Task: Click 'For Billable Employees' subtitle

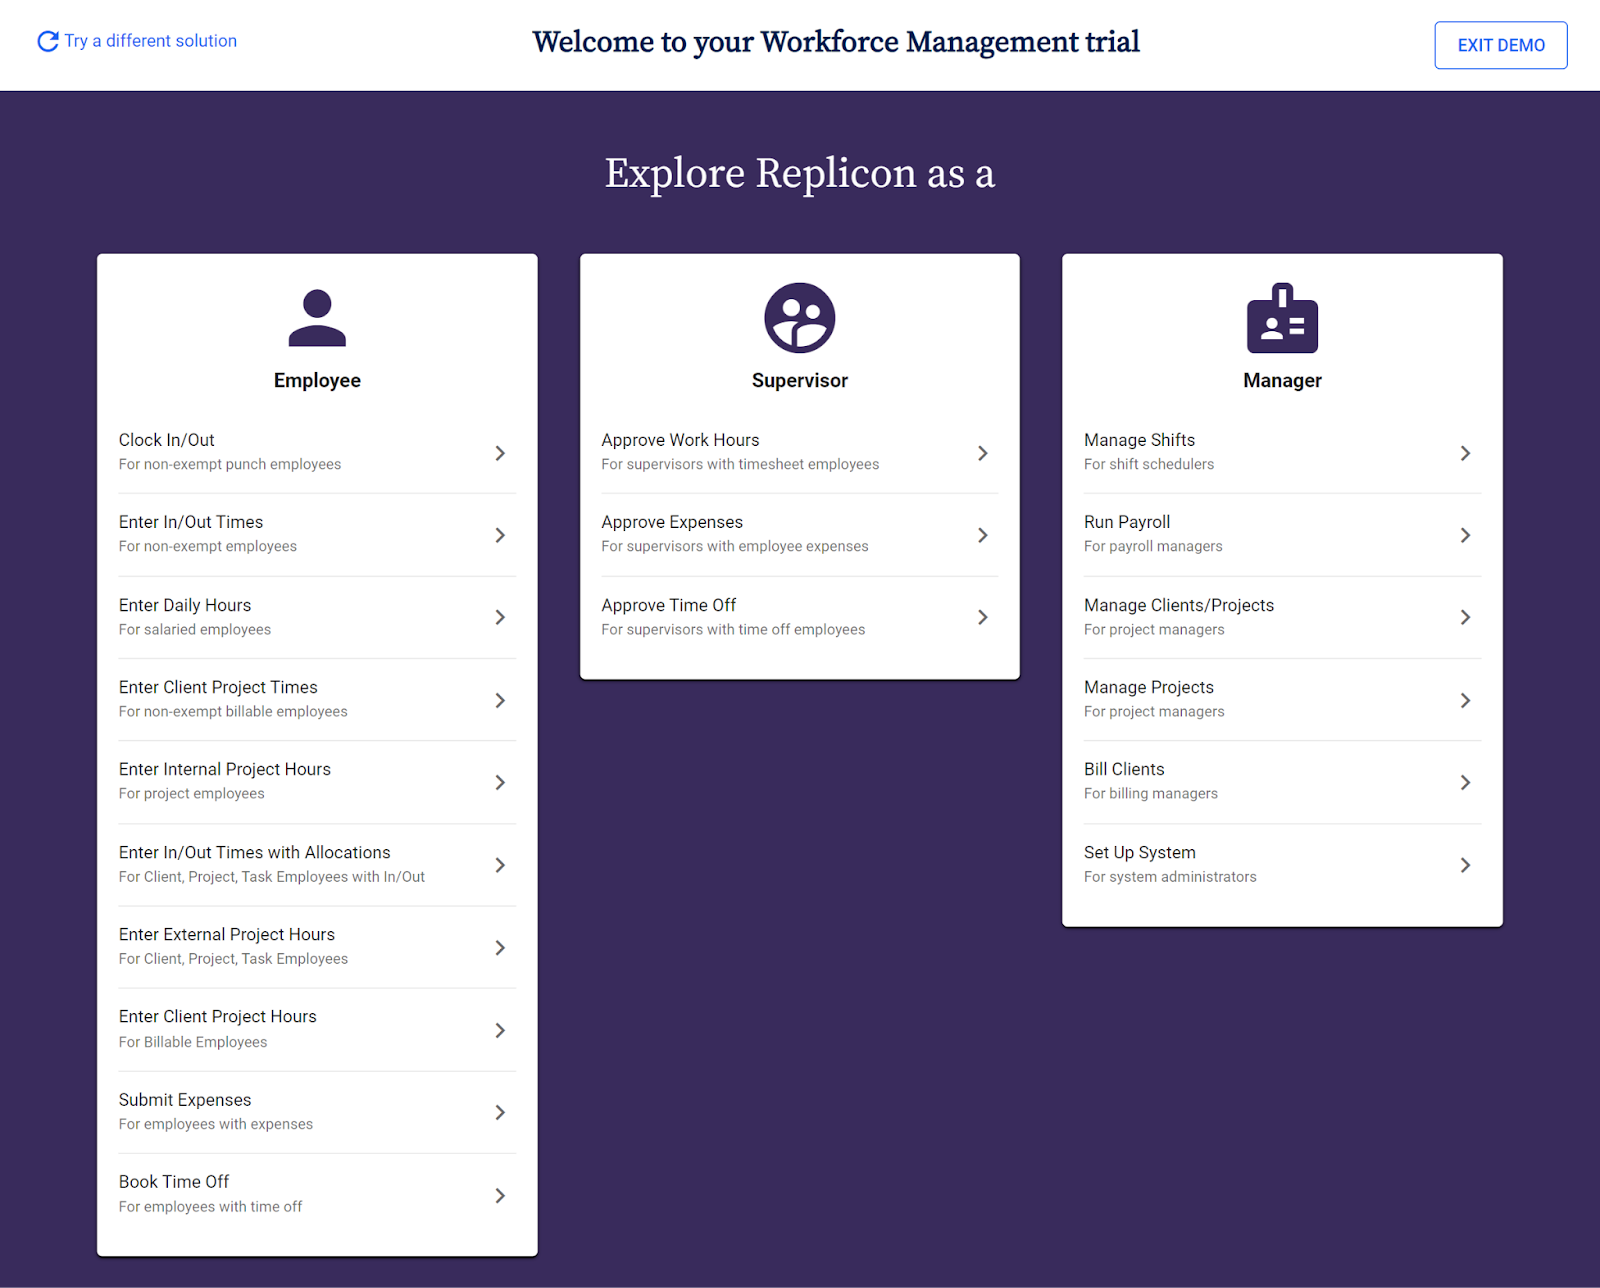Action: click(x=193, y=1042)
